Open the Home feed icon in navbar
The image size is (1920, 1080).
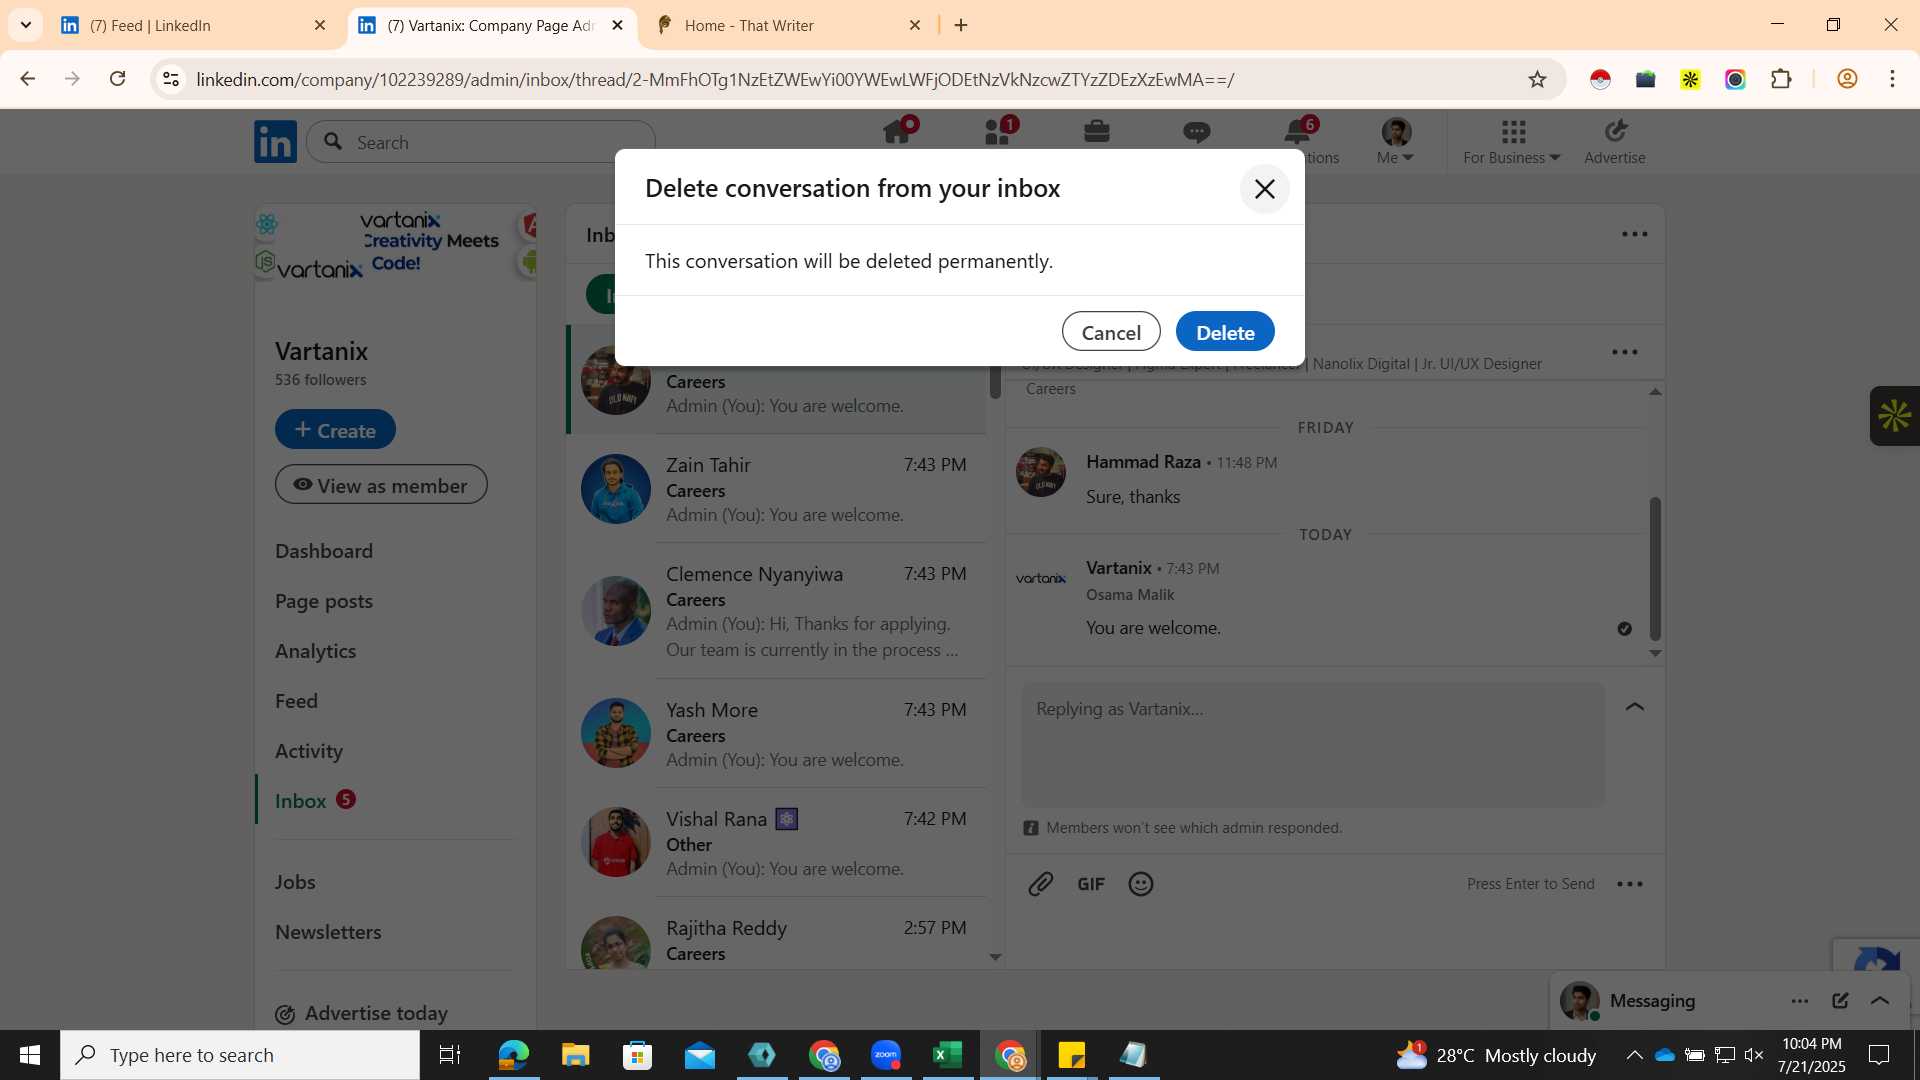[x=897, y=131]
